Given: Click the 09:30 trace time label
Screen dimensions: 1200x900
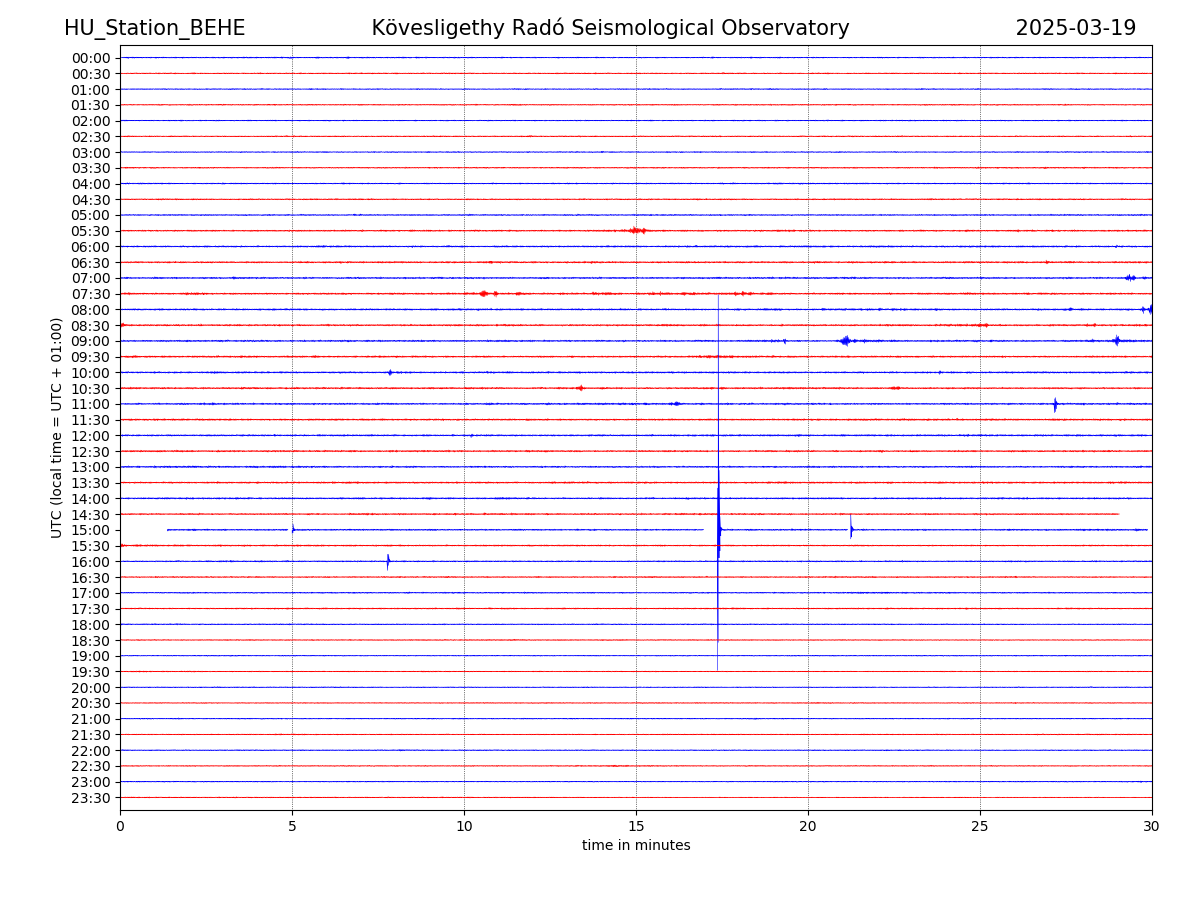Looking at the screenshot, I should (91, 357).
